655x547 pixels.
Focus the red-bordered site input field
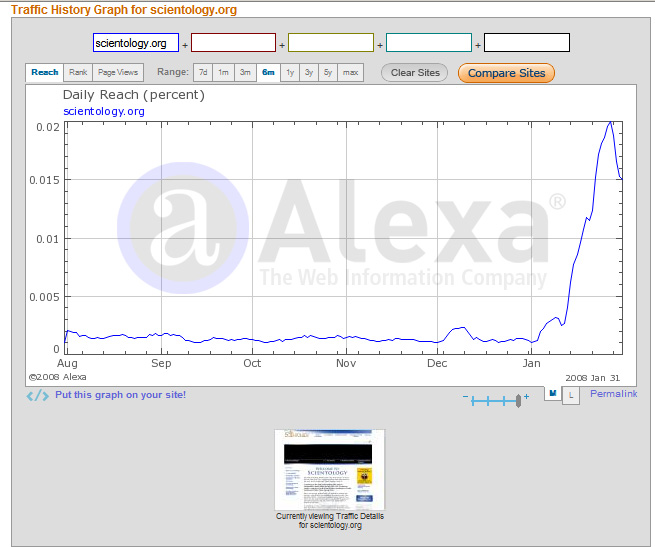(234, 43)
